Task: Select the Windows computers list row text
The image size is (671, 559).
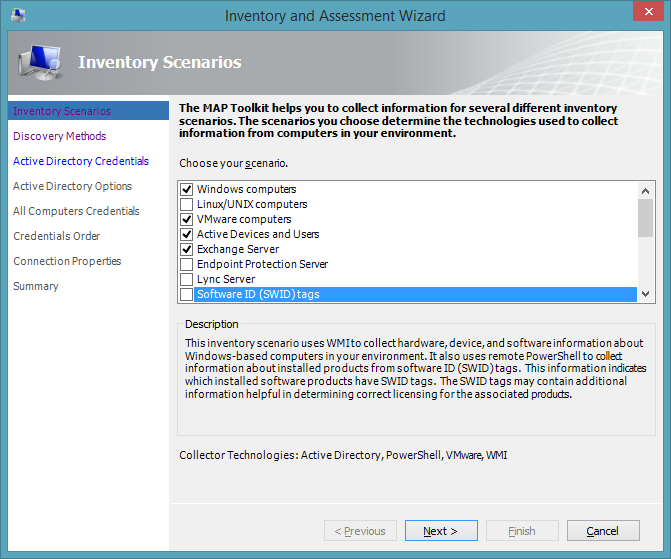Action: coord(246,189)
